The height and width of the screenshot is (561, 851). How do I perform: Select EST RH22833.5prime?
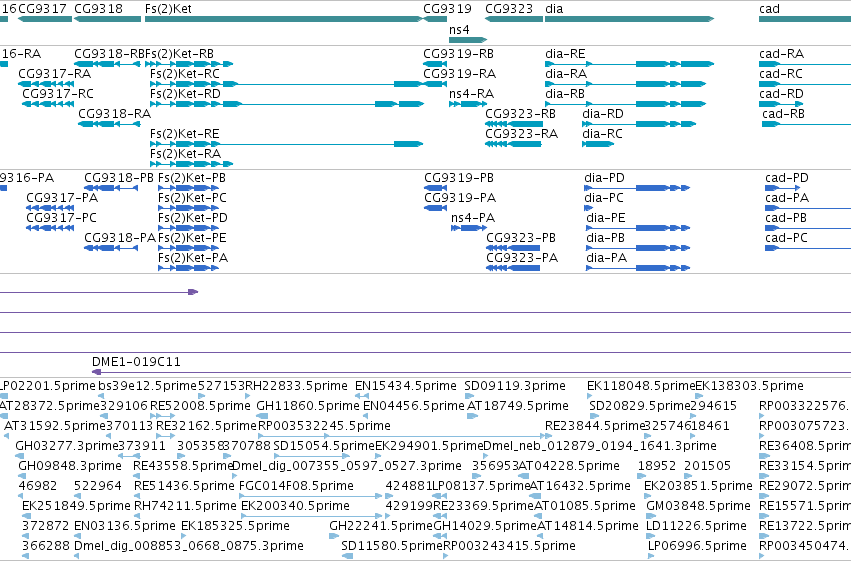click(296, 386)
